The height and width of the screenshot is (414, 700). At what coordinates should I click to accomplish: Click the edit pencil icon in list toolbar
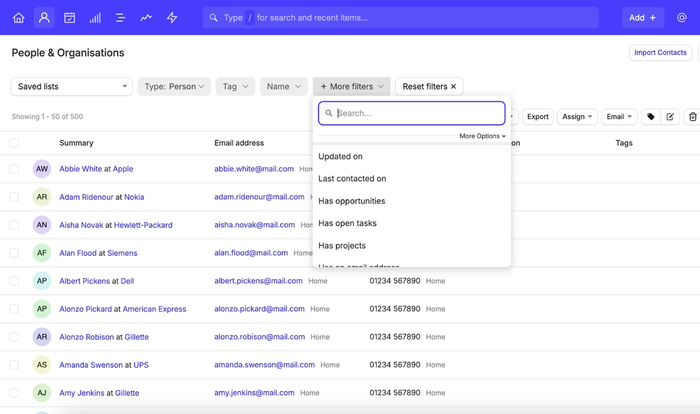(670, 117)
